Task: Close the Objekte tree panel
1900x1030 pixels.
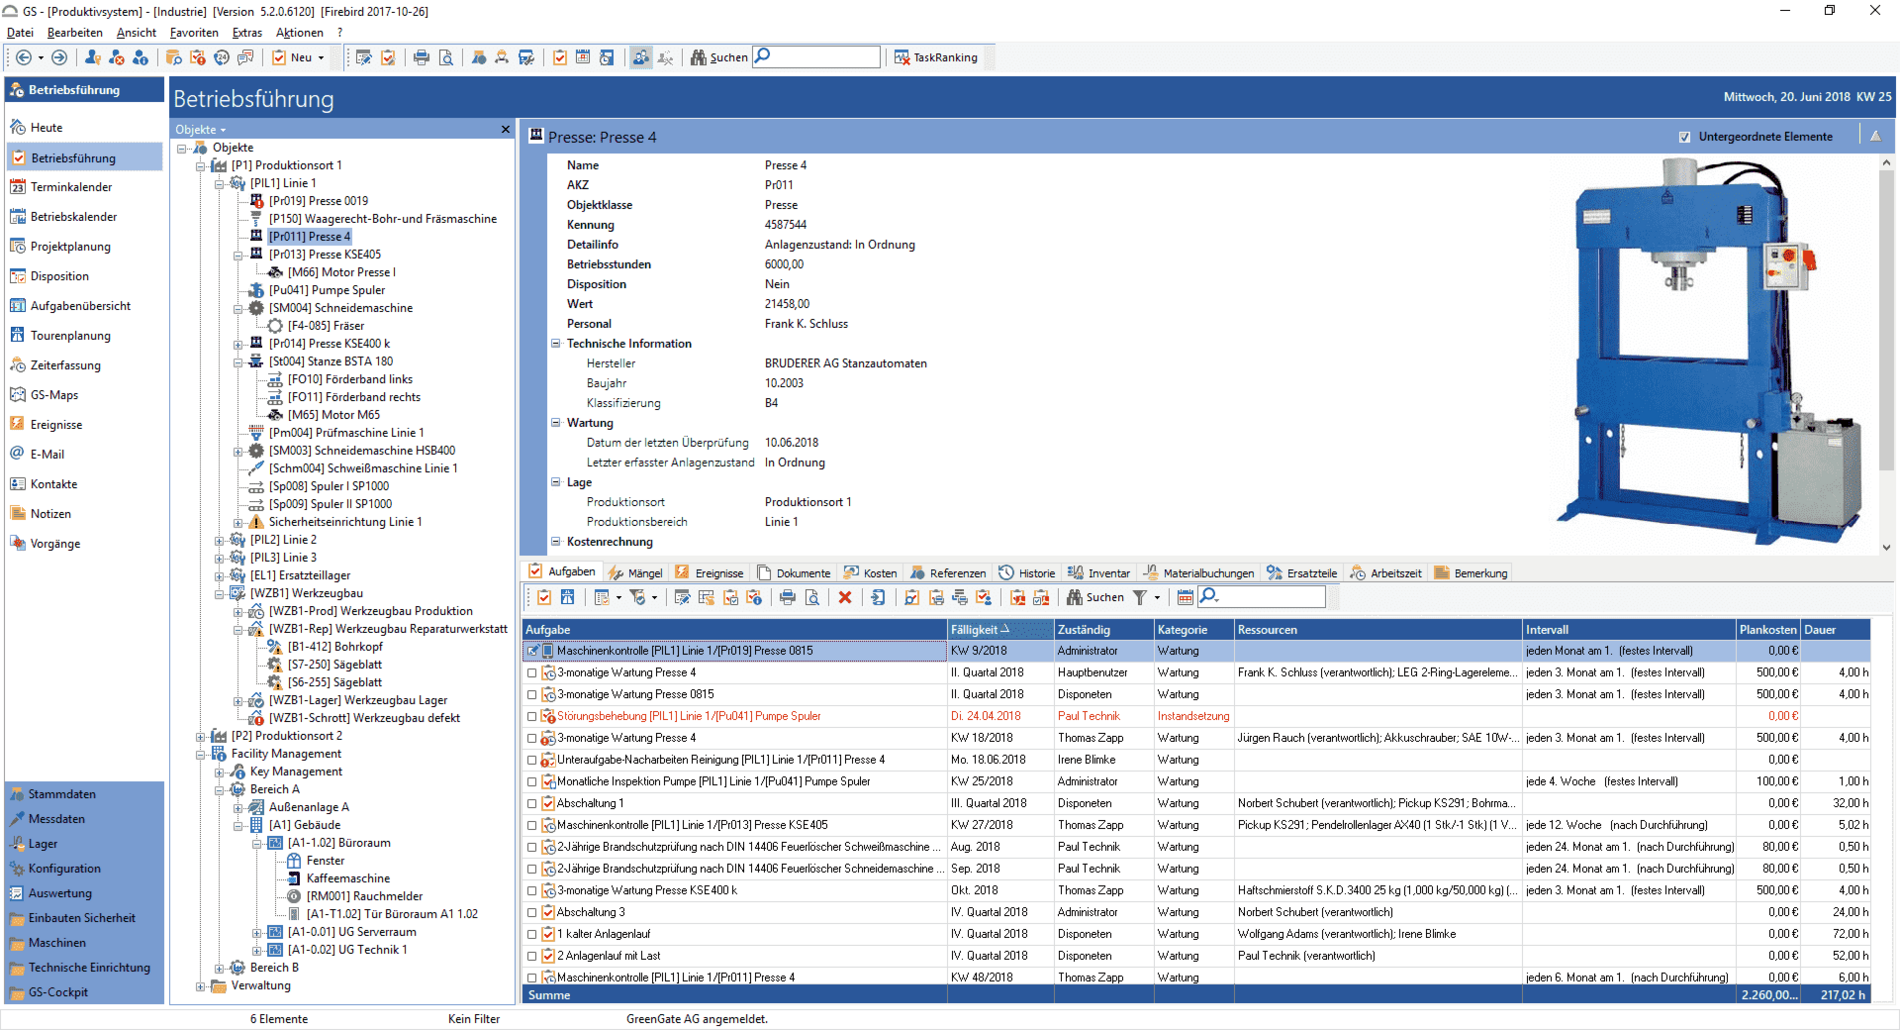Action: pos(505,129)
